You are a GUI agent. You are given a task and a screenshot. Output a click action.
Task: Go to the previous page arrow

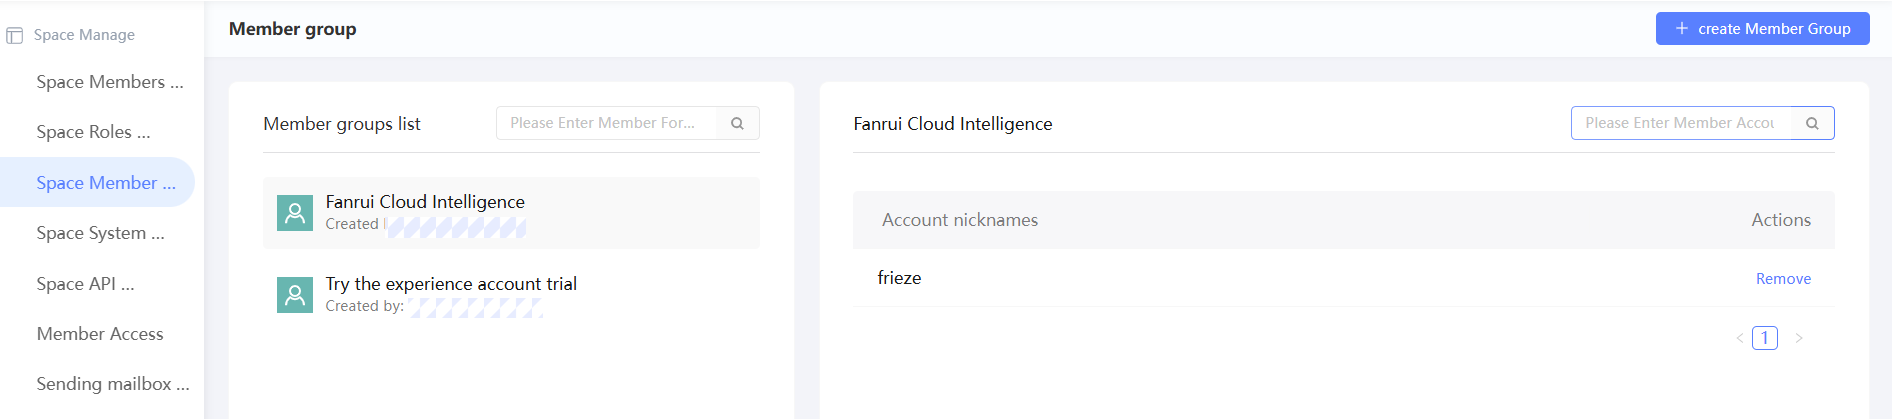[1740, 338]
